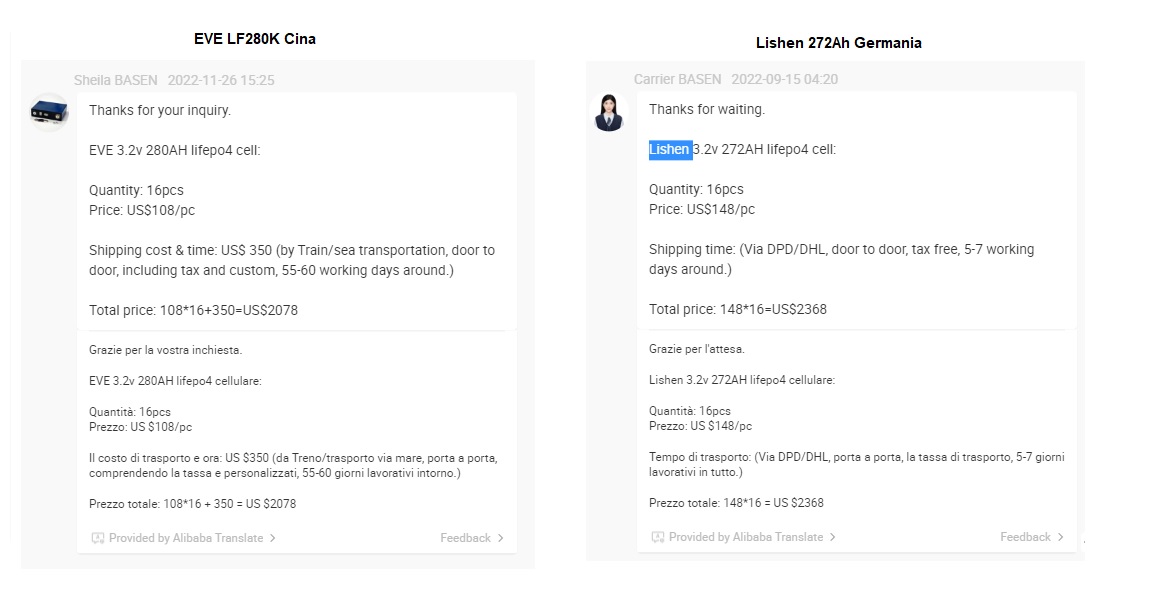Click the highlighted word 'Lishen'
Image resolution: width=1164 pixels, height=599 pixels.
(x=670, y=150)
